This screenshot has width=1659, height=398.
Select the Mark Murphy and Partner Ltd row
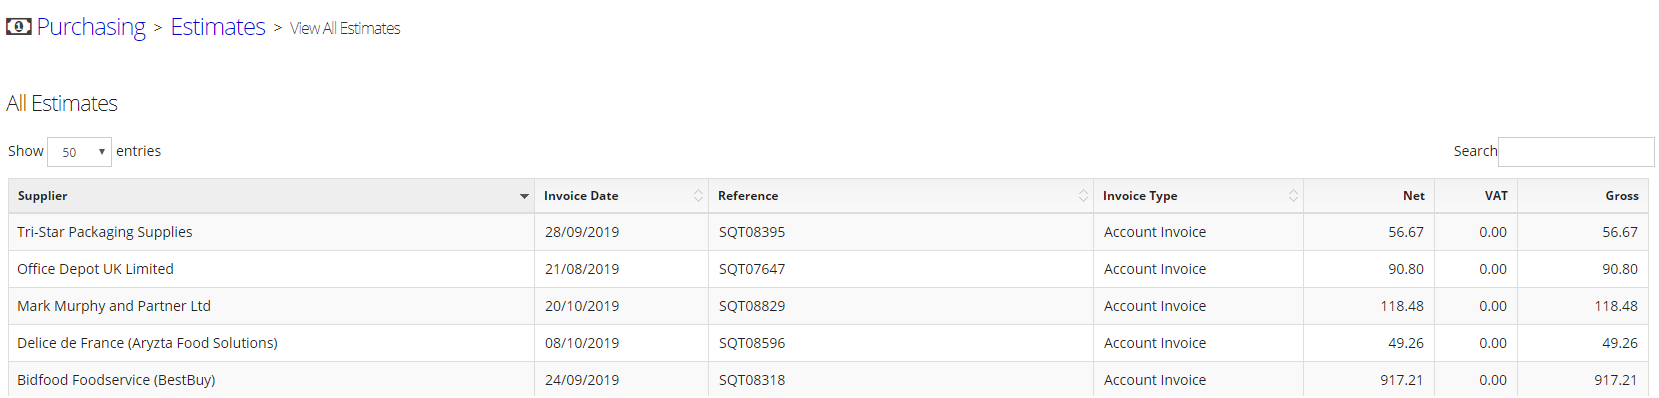click(x=828, y=306)
